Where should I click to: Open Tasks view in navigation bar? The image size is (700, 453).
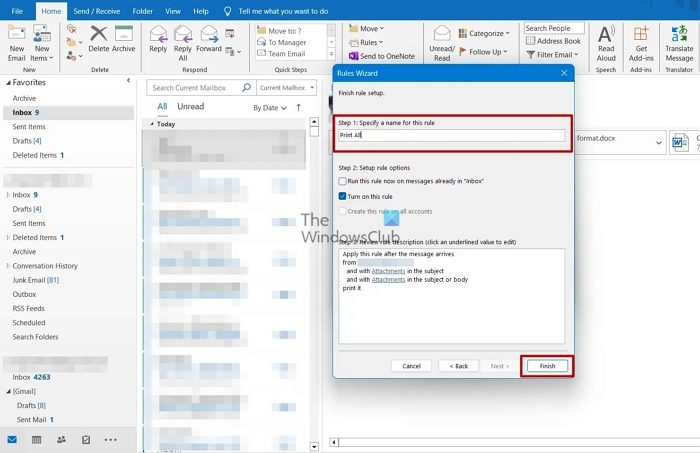click(86, 440)
